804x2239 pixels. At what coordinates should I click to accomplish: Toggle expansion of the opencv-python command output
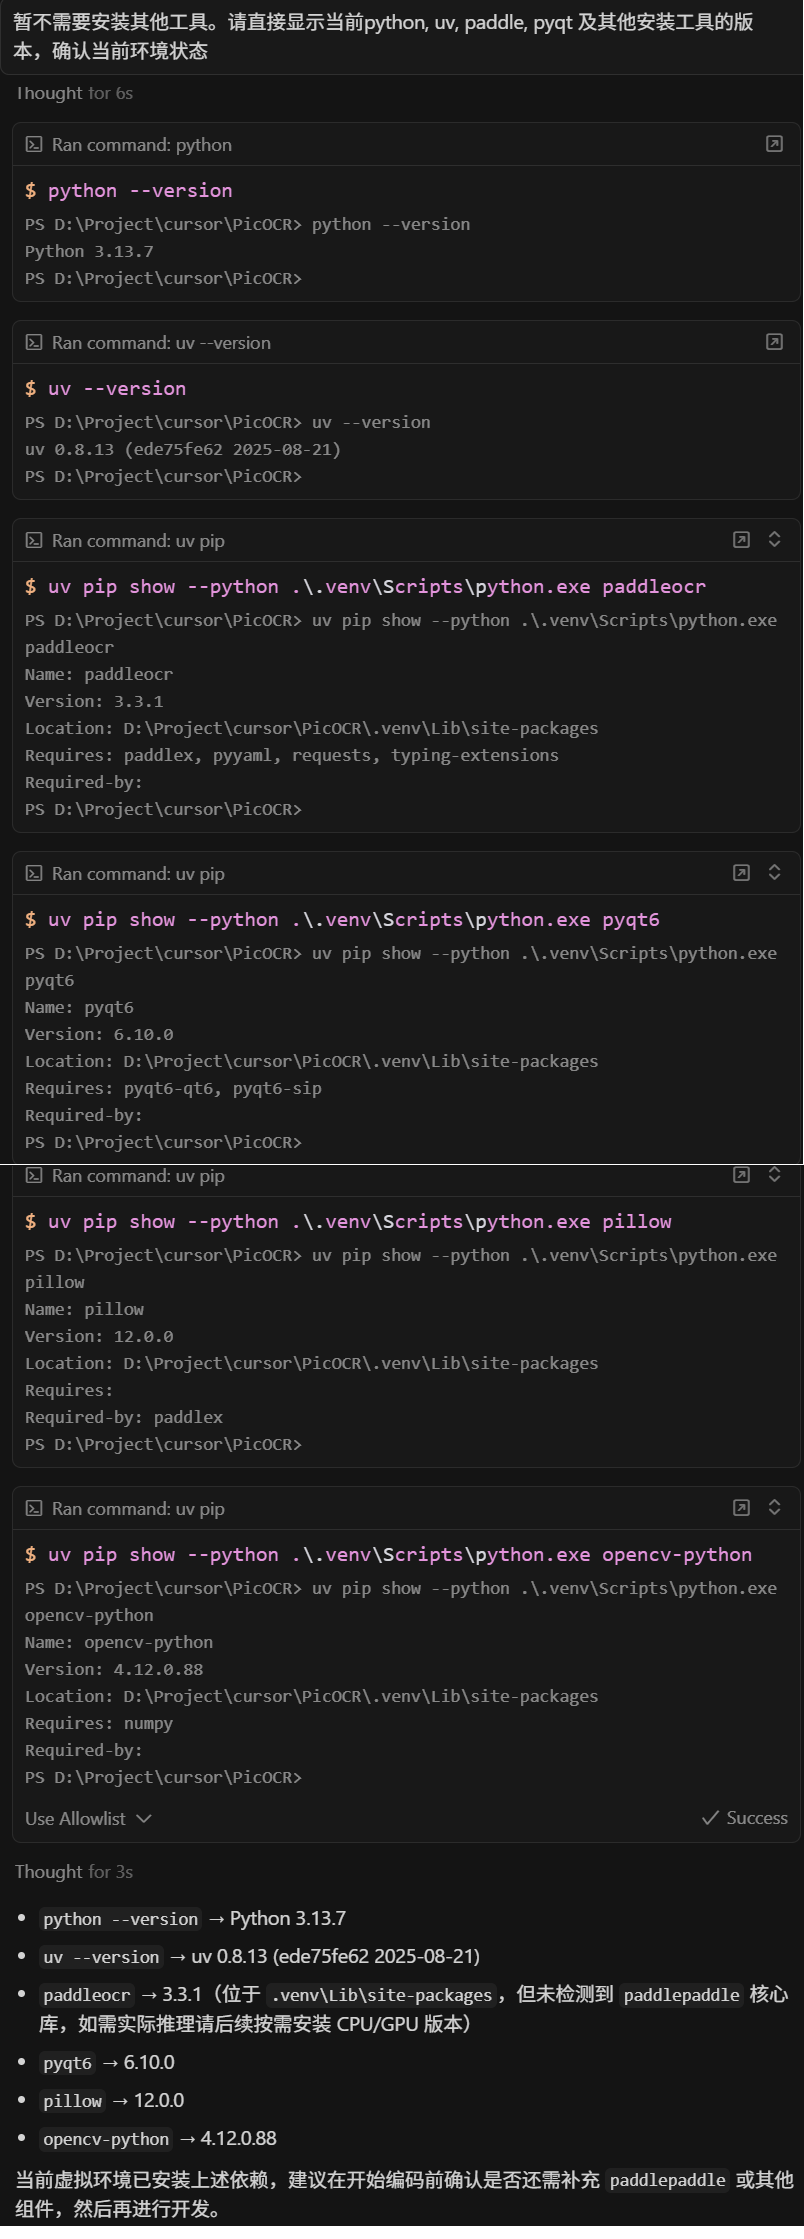click(x=774, y=1508)
